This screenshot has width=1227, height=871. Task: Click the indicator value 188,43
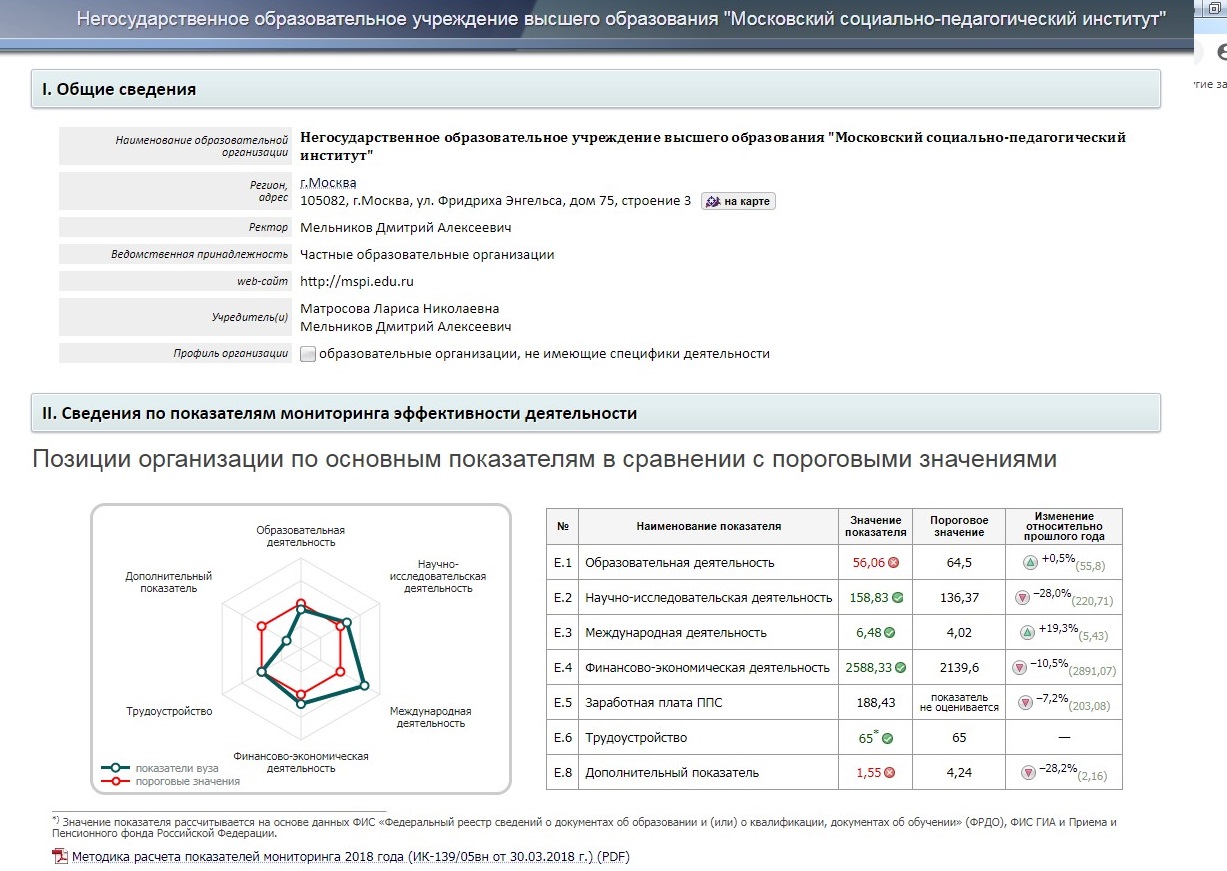point(875,702)
